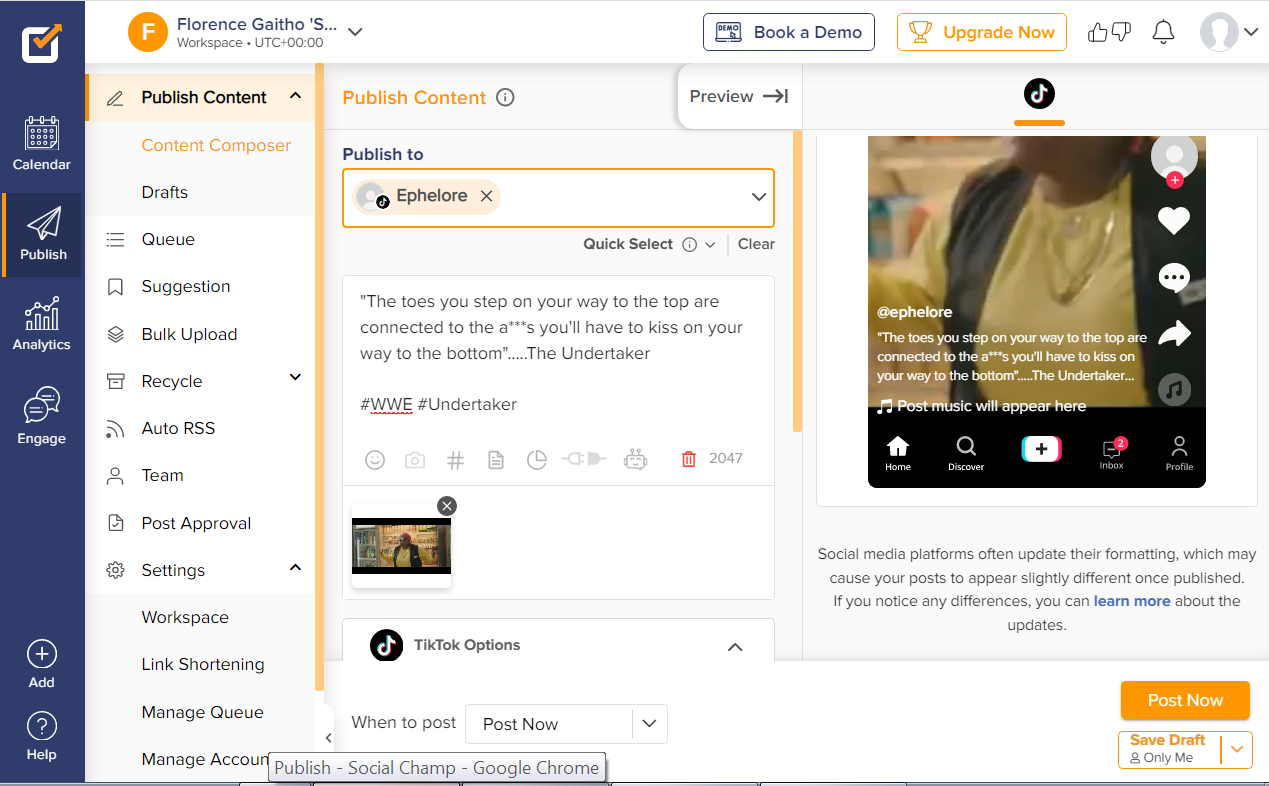Open Auto RSS menu item
Viewport: 1269px width, 786px height.
pos(178,428)
